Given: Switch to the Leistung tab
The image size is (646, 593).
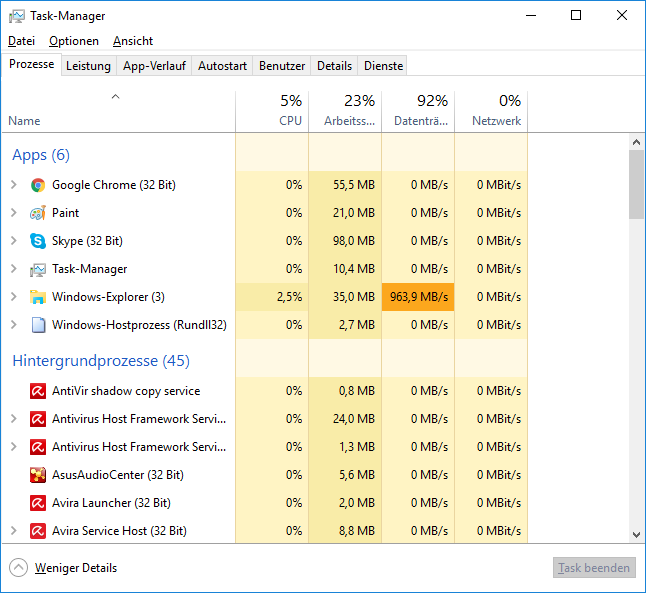Looking at the screenshot, I should [x=89, y=66].
